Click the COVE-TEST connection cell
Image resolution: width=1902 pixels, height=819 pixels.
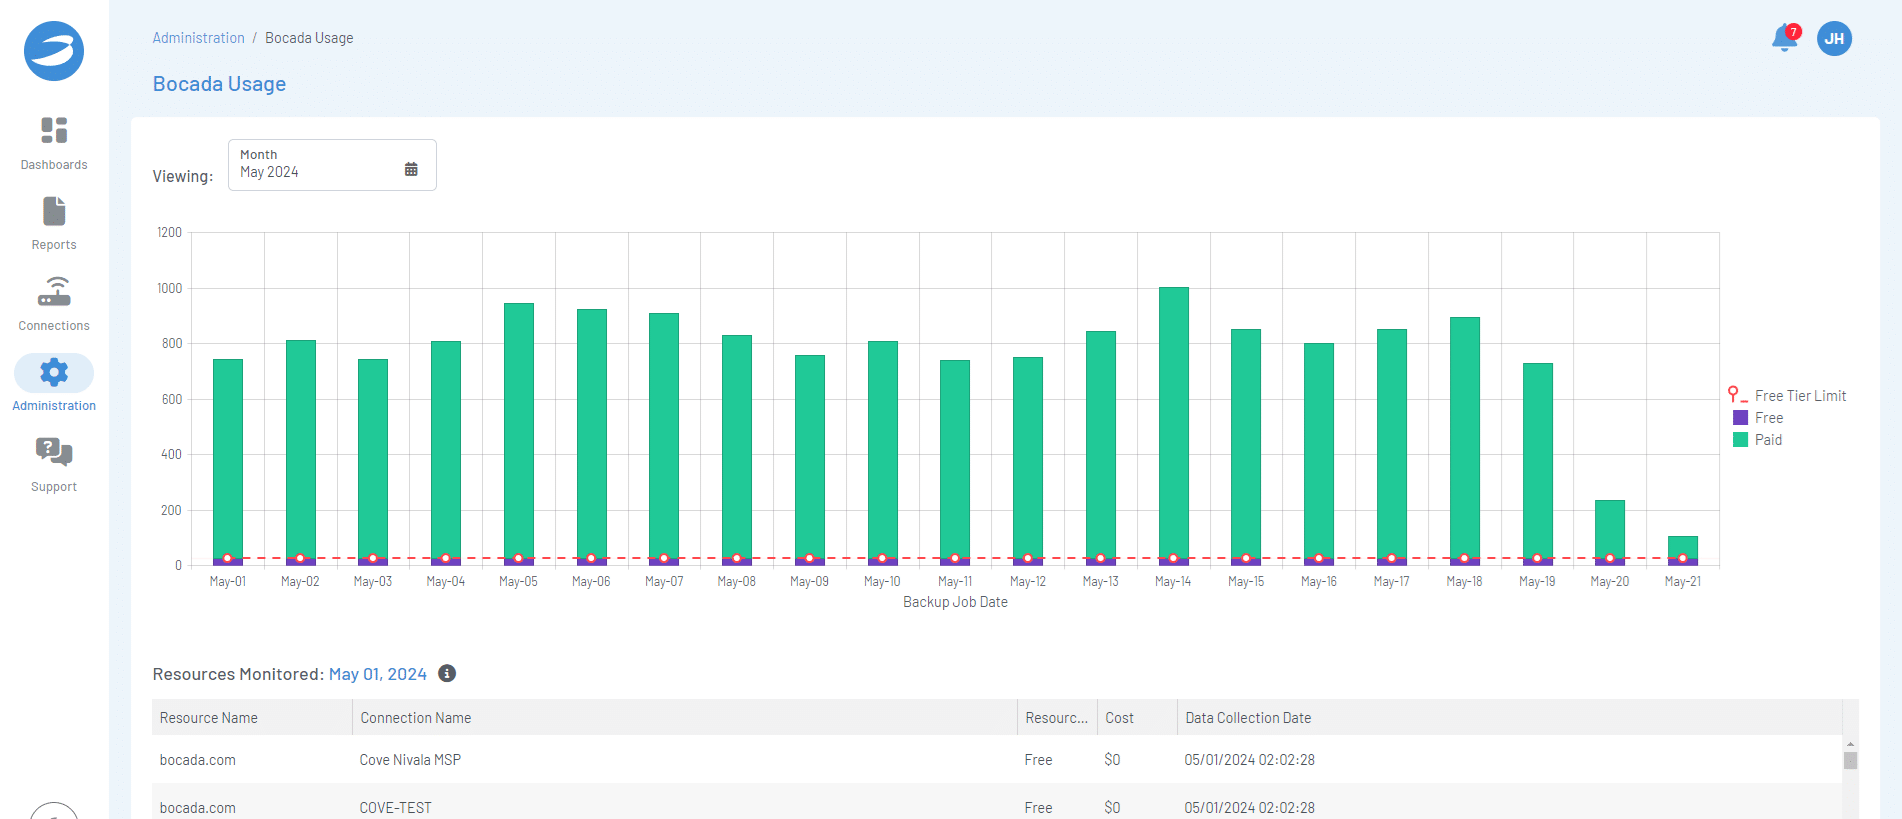click(396, 808)
